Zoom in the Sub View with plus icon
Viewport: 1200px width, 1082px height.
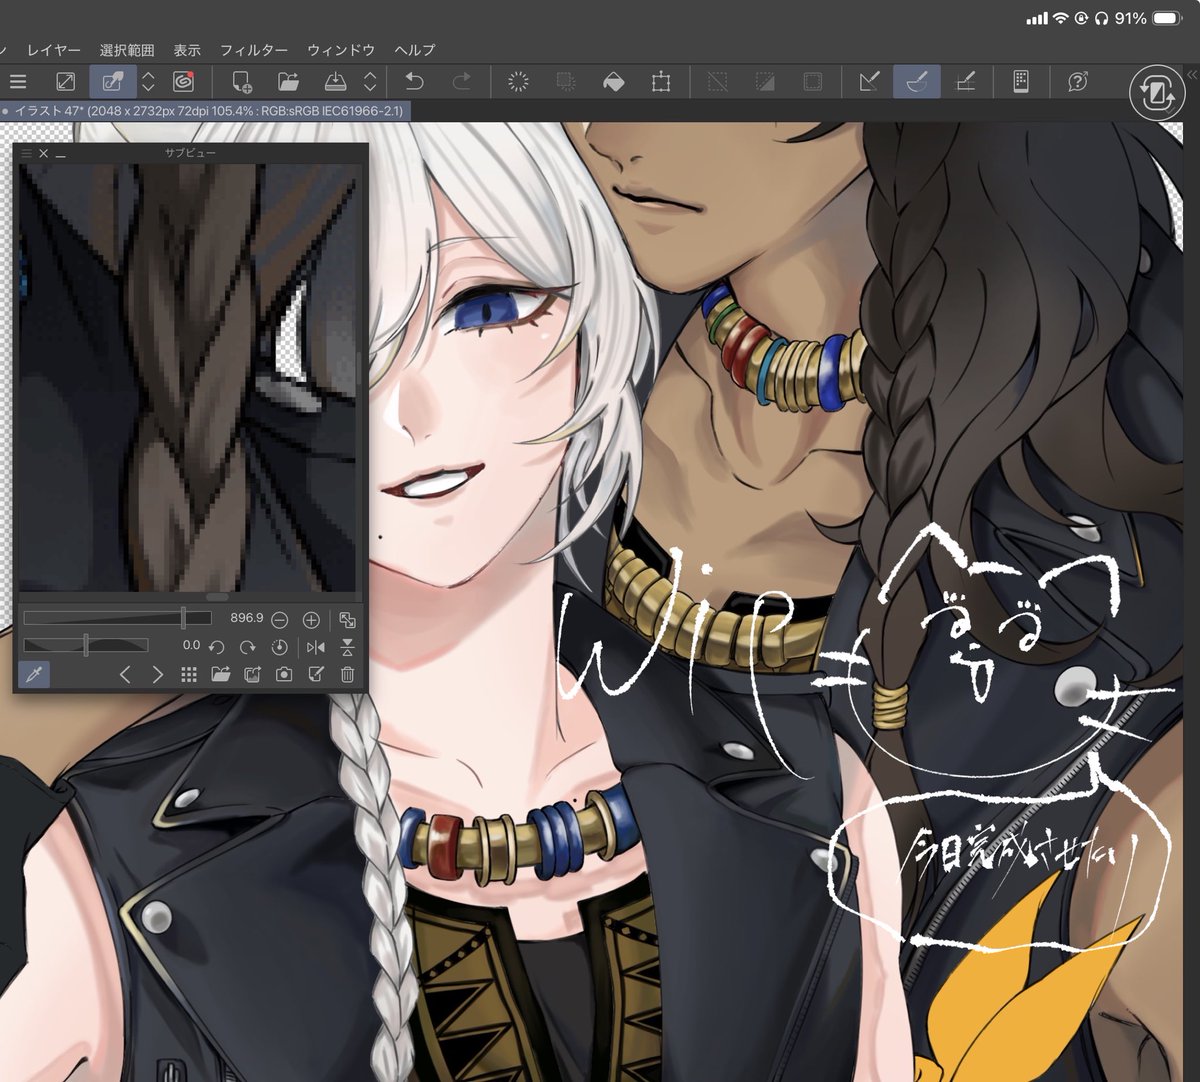click(x=311, y=620)
